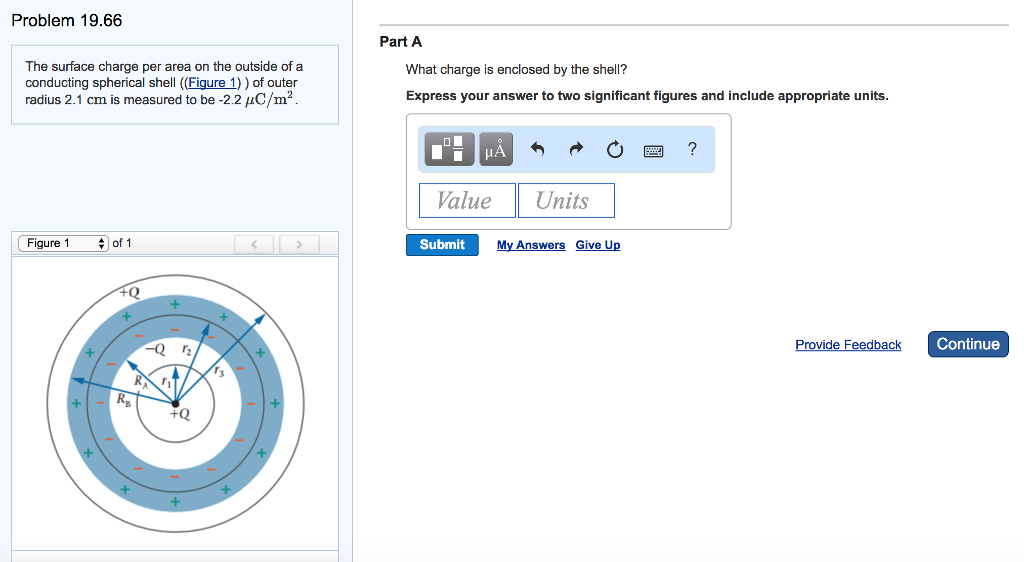Open the µÅ symbols palette
This screenshot has width=1024, height=562.
coord(496,149)
